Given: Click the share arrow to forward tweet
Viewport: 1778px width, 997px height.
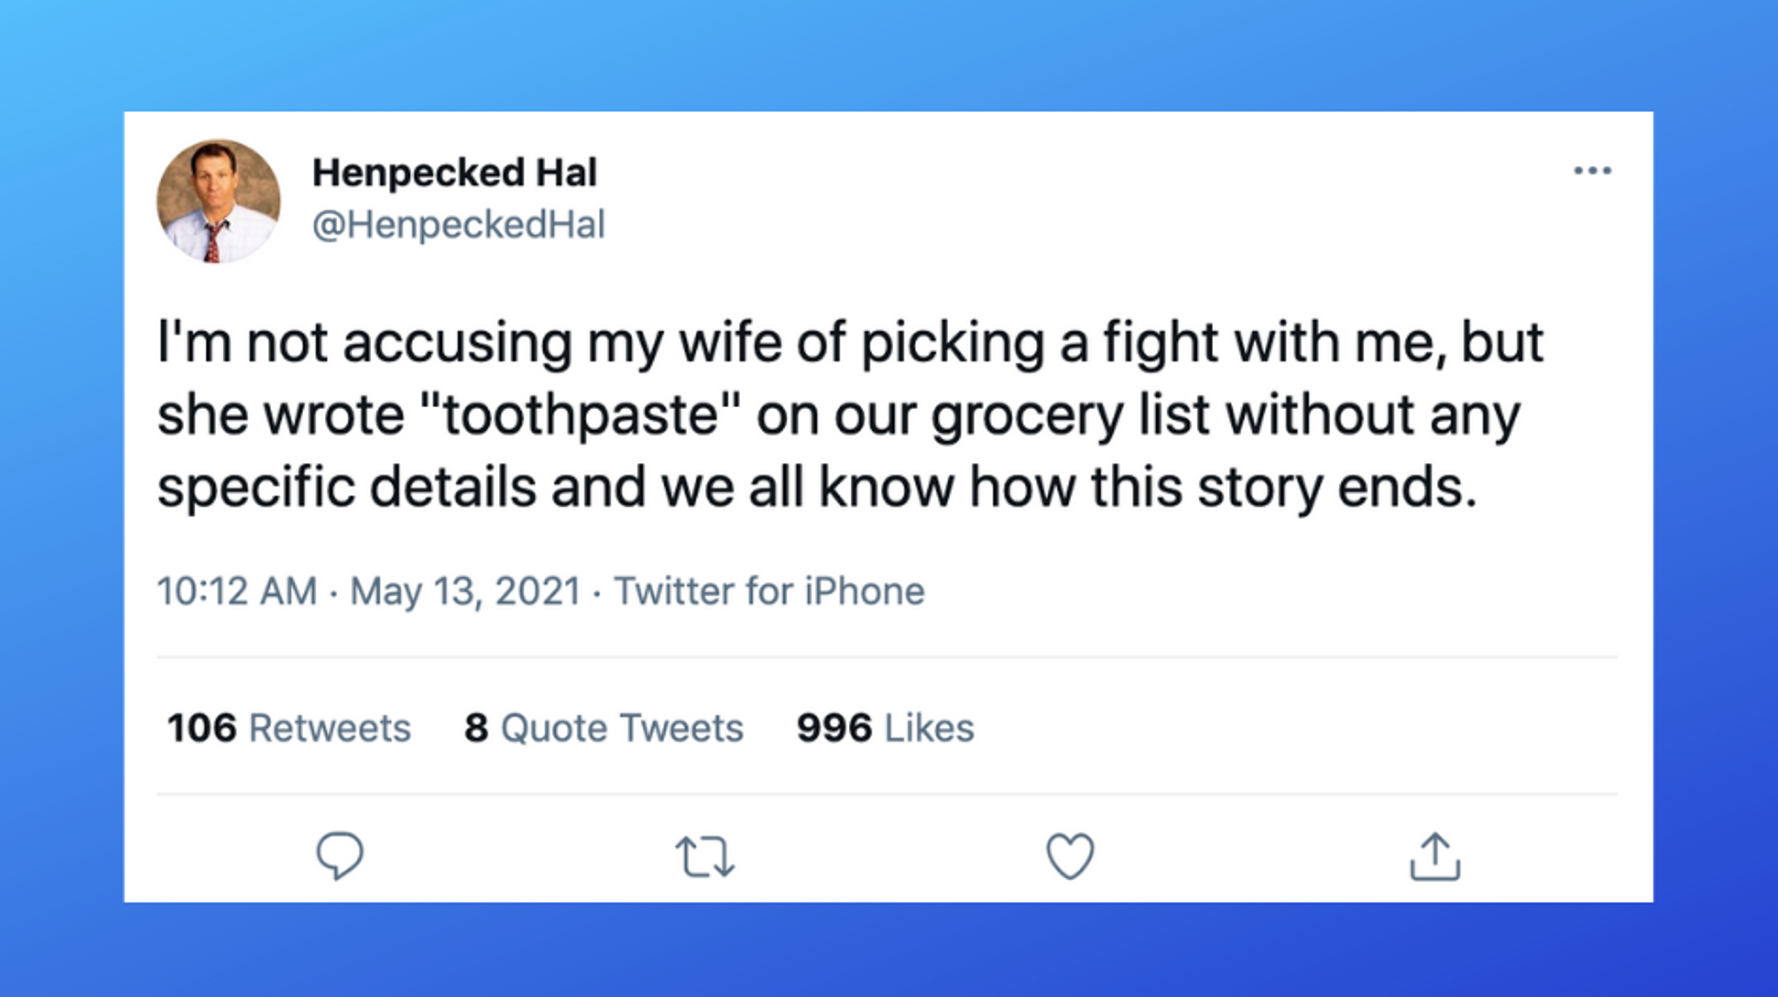Looking at the screenshot, I should pos(1437,856).
